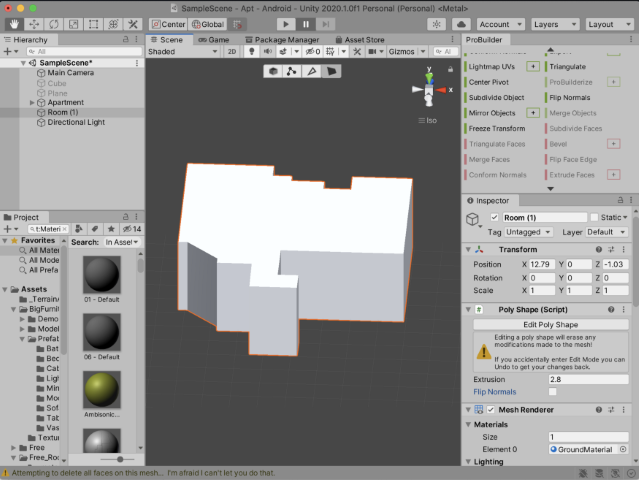
Task: Switch to the Game tab
Action: point(213,39)
